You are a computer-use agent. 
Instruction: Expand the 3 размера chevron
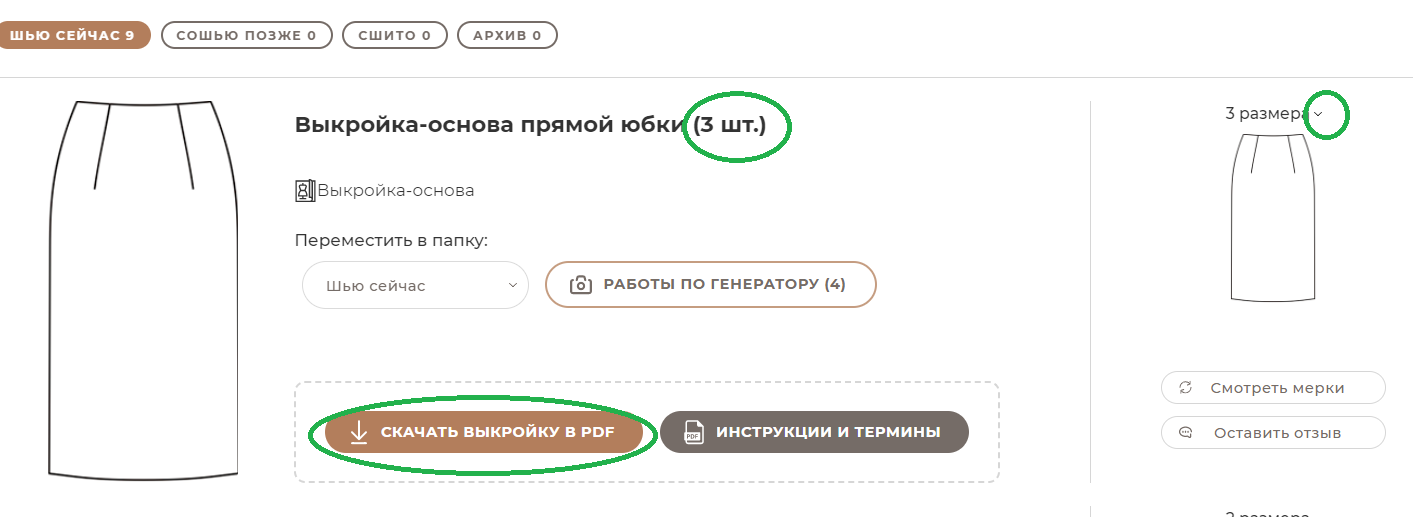[1318, 114]
